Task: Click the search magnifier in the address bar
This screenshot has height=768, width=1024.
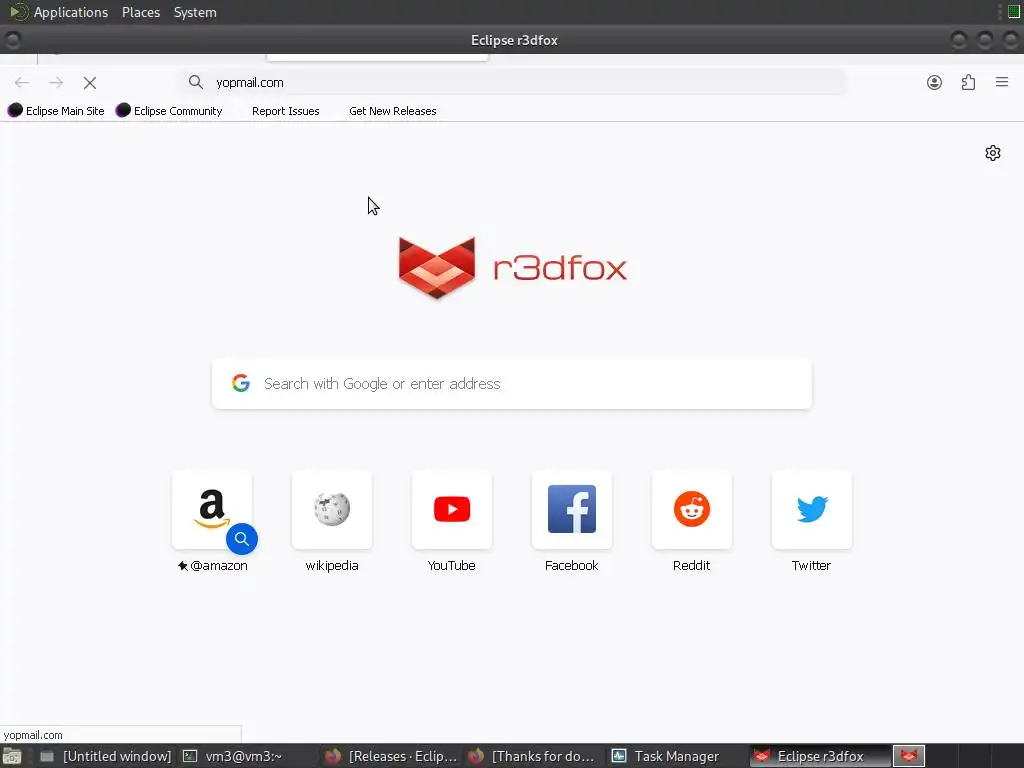Action: (196, 82)
